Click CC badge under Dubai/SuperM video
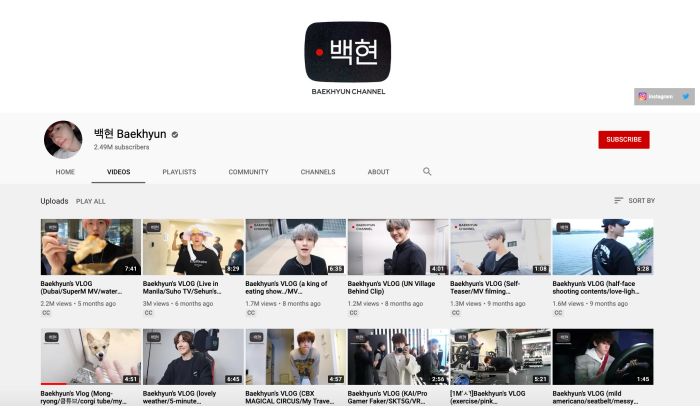 (x=46, y=313)
